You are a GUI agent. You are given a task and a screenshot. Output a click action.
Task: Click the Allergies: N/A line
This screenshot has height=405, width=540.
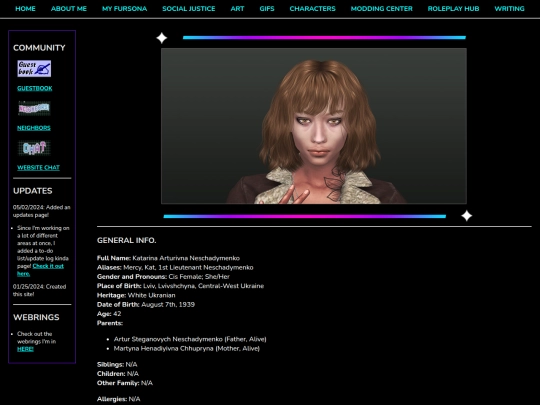coord(118,399)
